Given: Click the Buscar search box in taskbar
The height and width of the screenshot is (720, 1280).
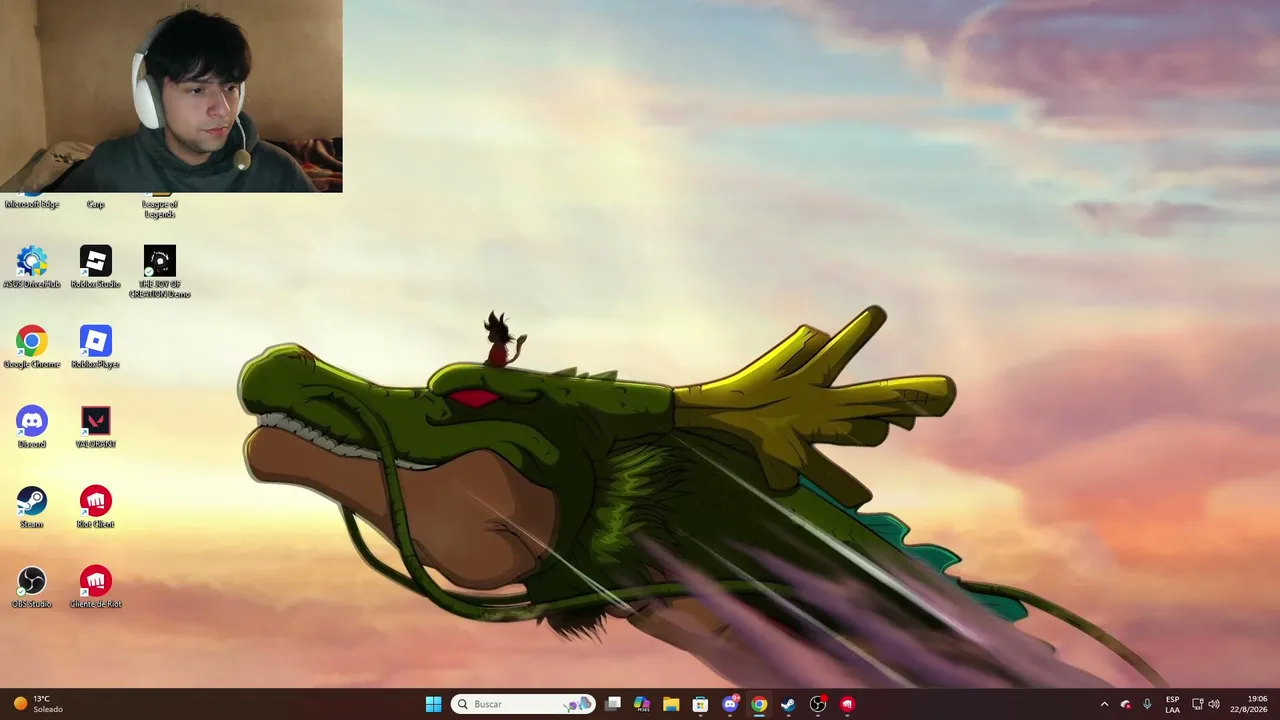Looking at the screenshot, I should [x=523, y=704].
